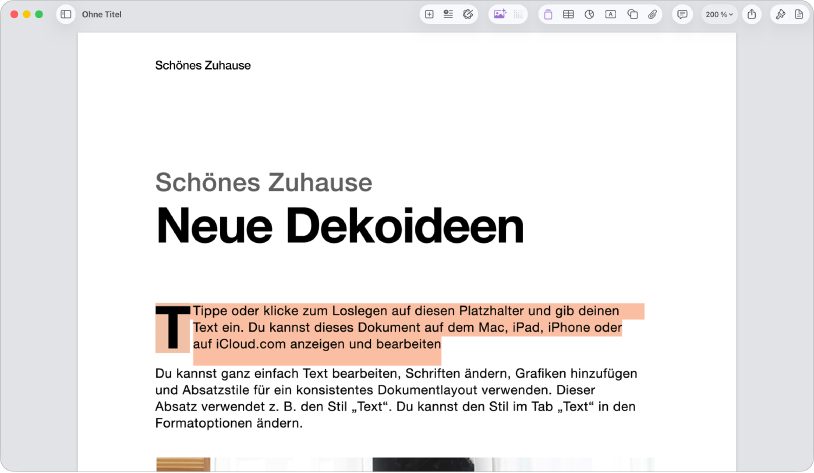The height and width of the screenshot is (473, 814).
Task: Click the highlighted line 'auf iCloud.com anzeigen und bearbeiten'
Action: point(317,344)
